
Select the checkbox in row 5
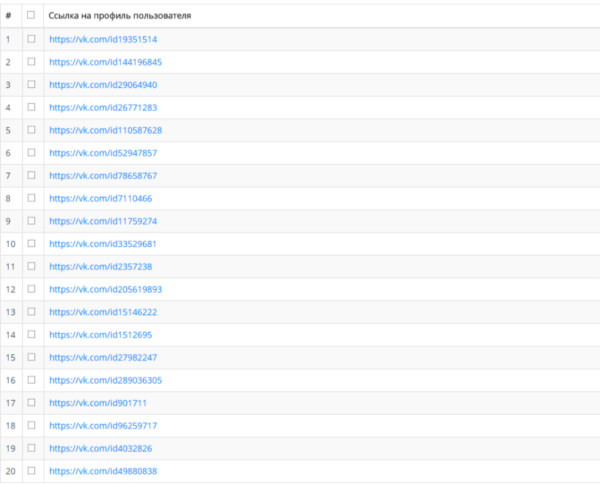click(31, 130)
